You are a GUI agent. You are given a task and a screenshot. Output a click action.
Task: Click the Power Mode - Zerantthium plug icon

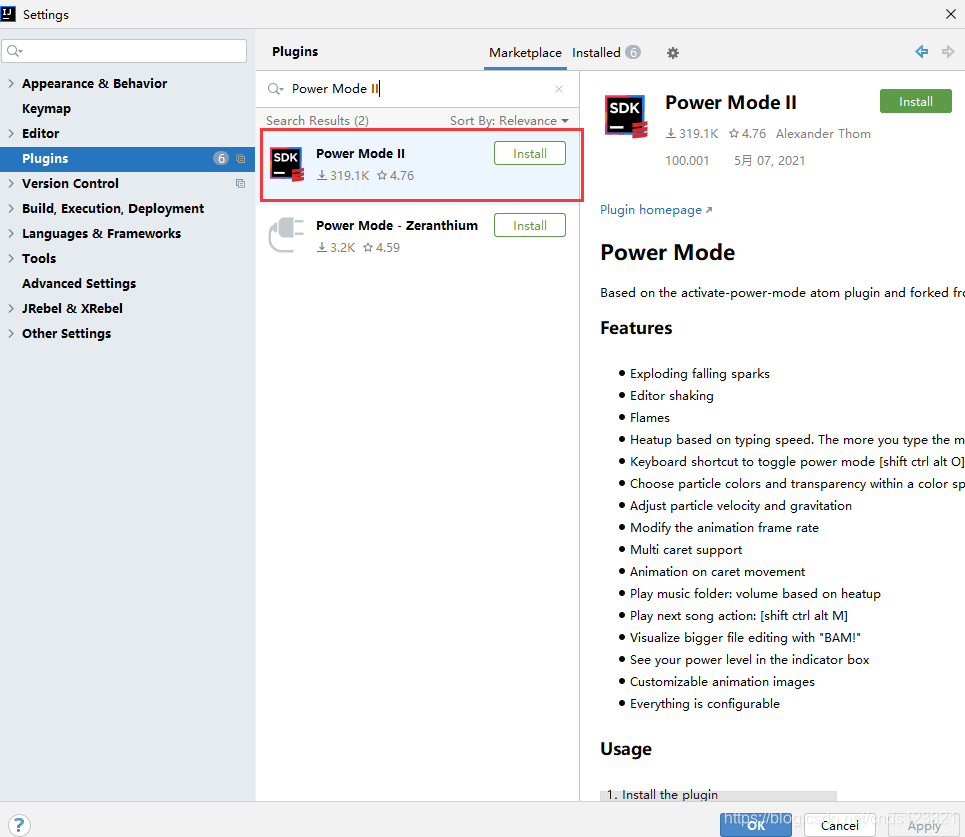tap(287, 235)
